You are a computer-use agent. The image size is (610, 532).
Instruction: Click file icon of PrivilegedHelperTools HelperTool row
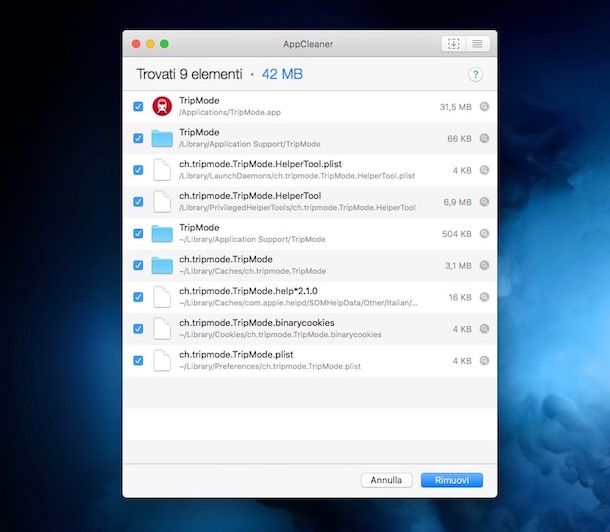tap(162, 202)
